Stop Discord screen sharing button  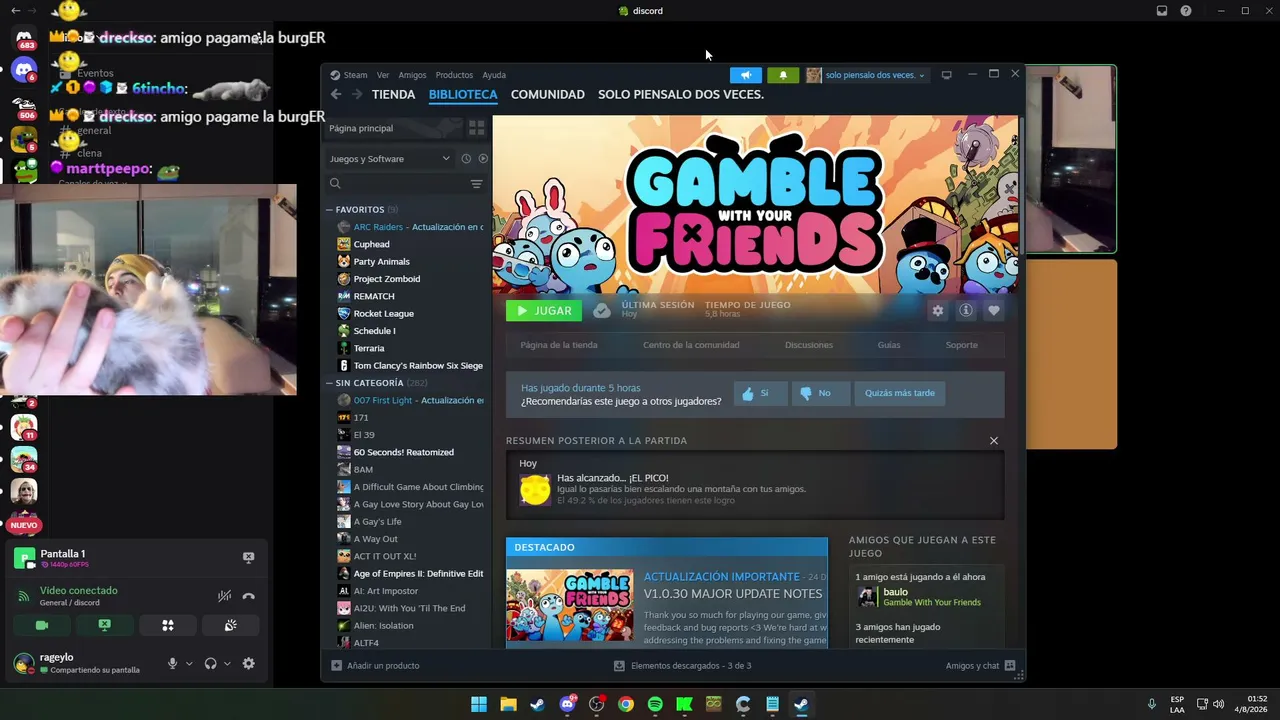click(x=104, y=626)
